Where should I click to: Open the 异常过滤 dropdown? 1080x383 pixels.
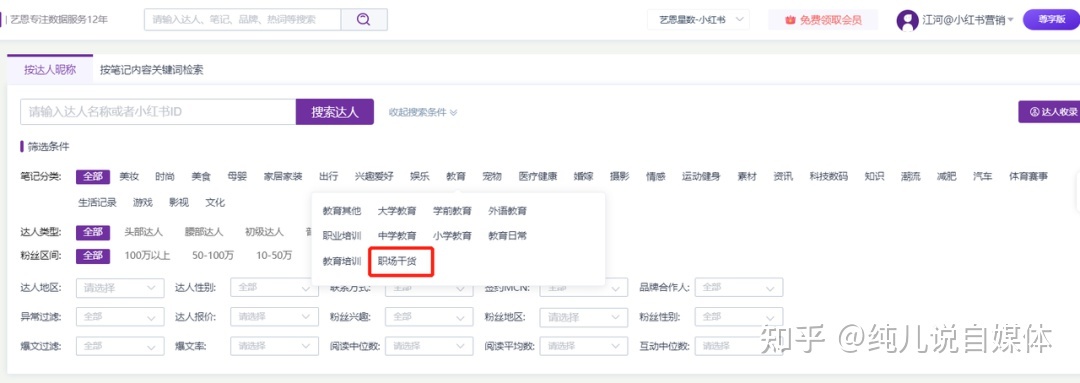[120, 317]
